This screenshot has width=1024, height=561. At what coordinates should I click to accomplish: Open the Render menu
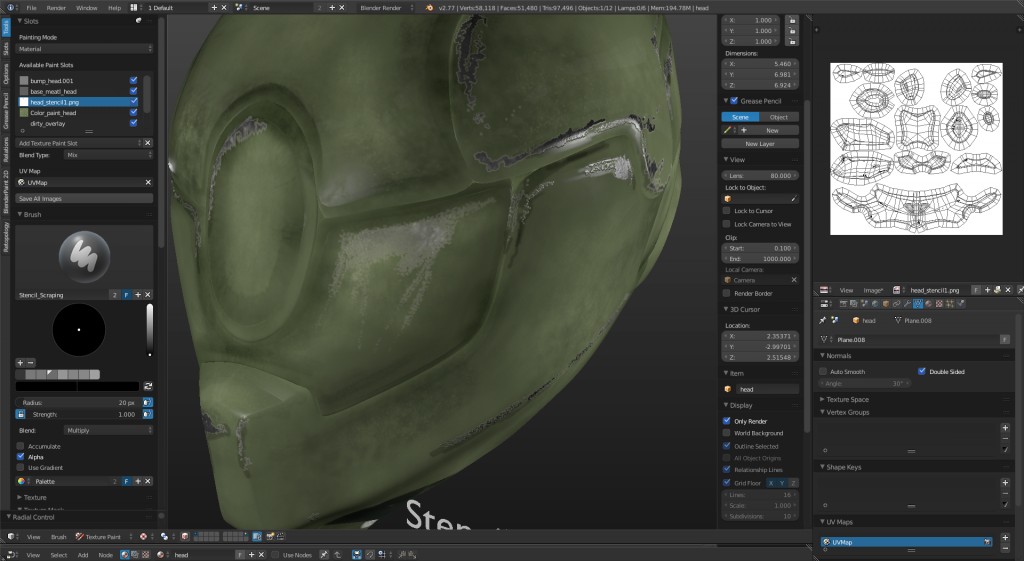tap(56, 7)
